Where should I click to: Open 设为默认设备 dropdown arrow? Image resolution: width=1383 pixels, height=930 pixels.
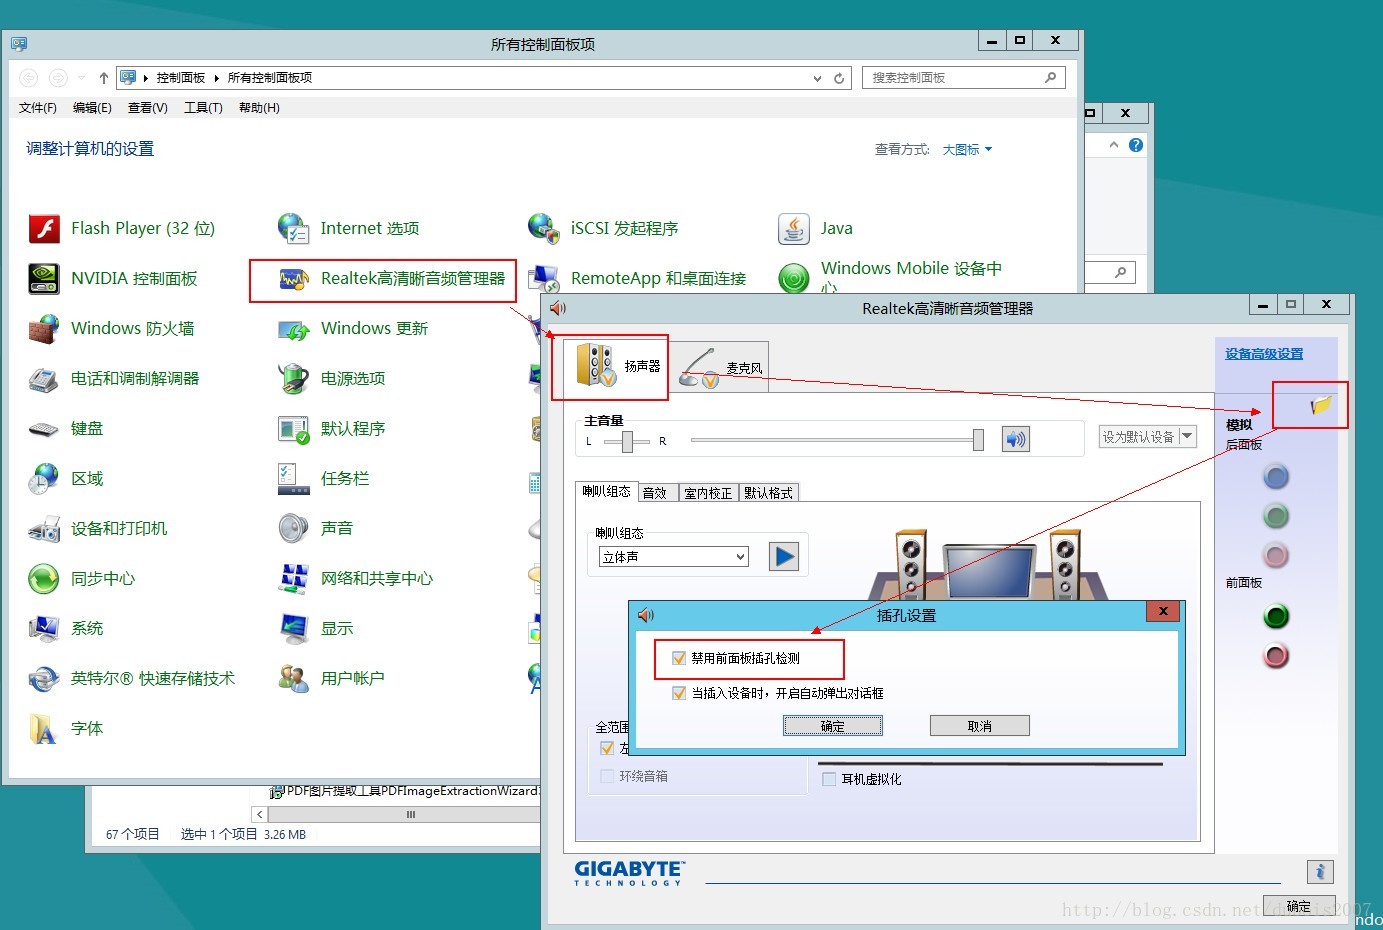click(x=1187, y=436)
